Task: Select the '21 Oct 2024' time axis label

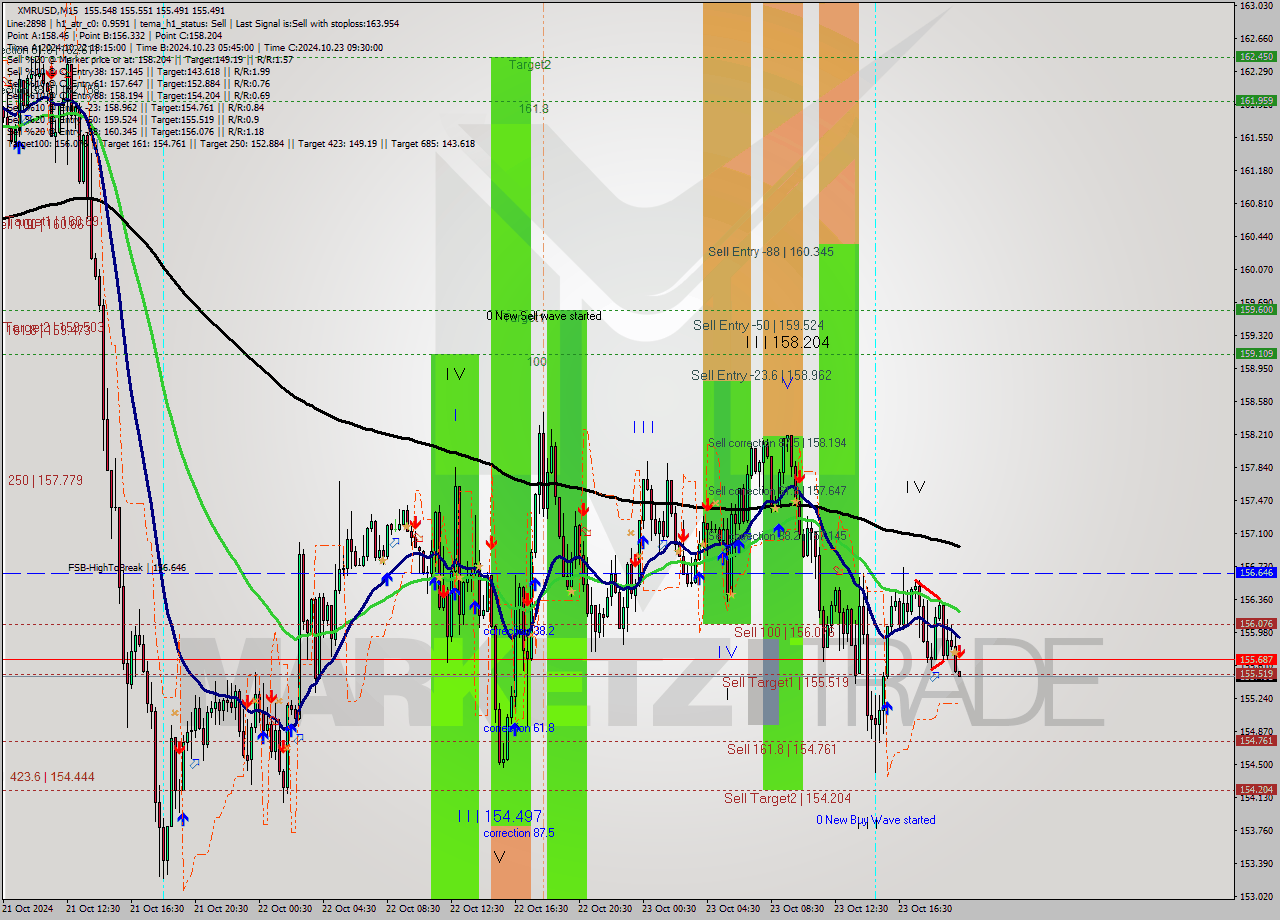Action: [27, 909]
